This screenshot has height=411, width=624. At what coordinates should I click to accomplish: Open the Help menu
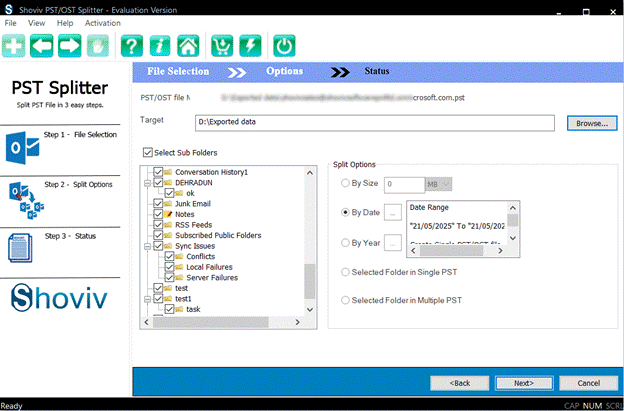65,23
